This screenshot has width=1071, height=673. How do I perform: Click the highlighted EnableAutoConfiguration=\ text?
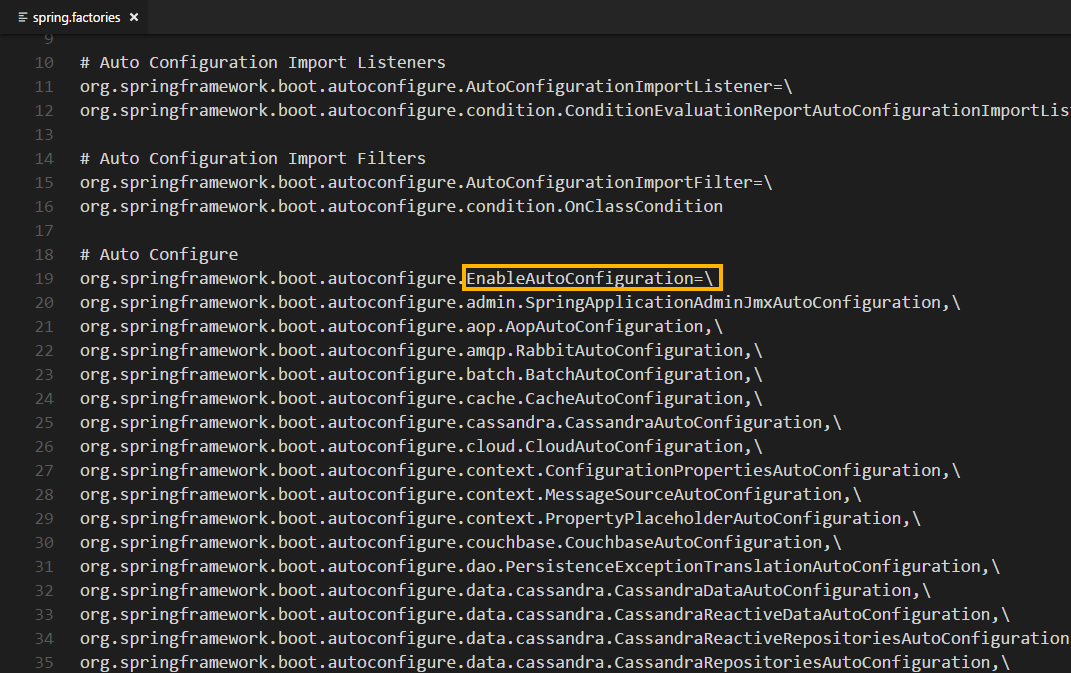[x=592, y=278]
